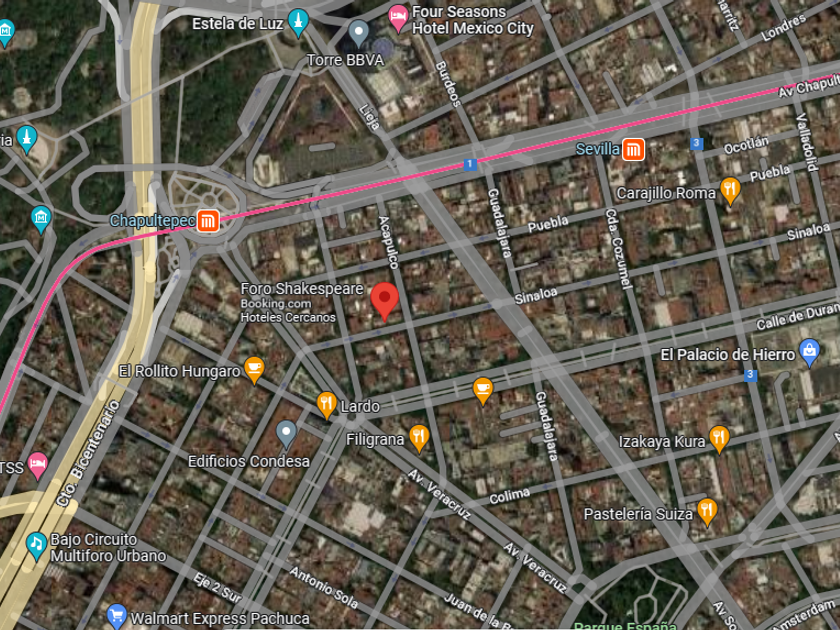The width and height of the screenshot is (840, 630).
Task: Open the Torre BBVA gray place pin
Action: pos(358,33)
